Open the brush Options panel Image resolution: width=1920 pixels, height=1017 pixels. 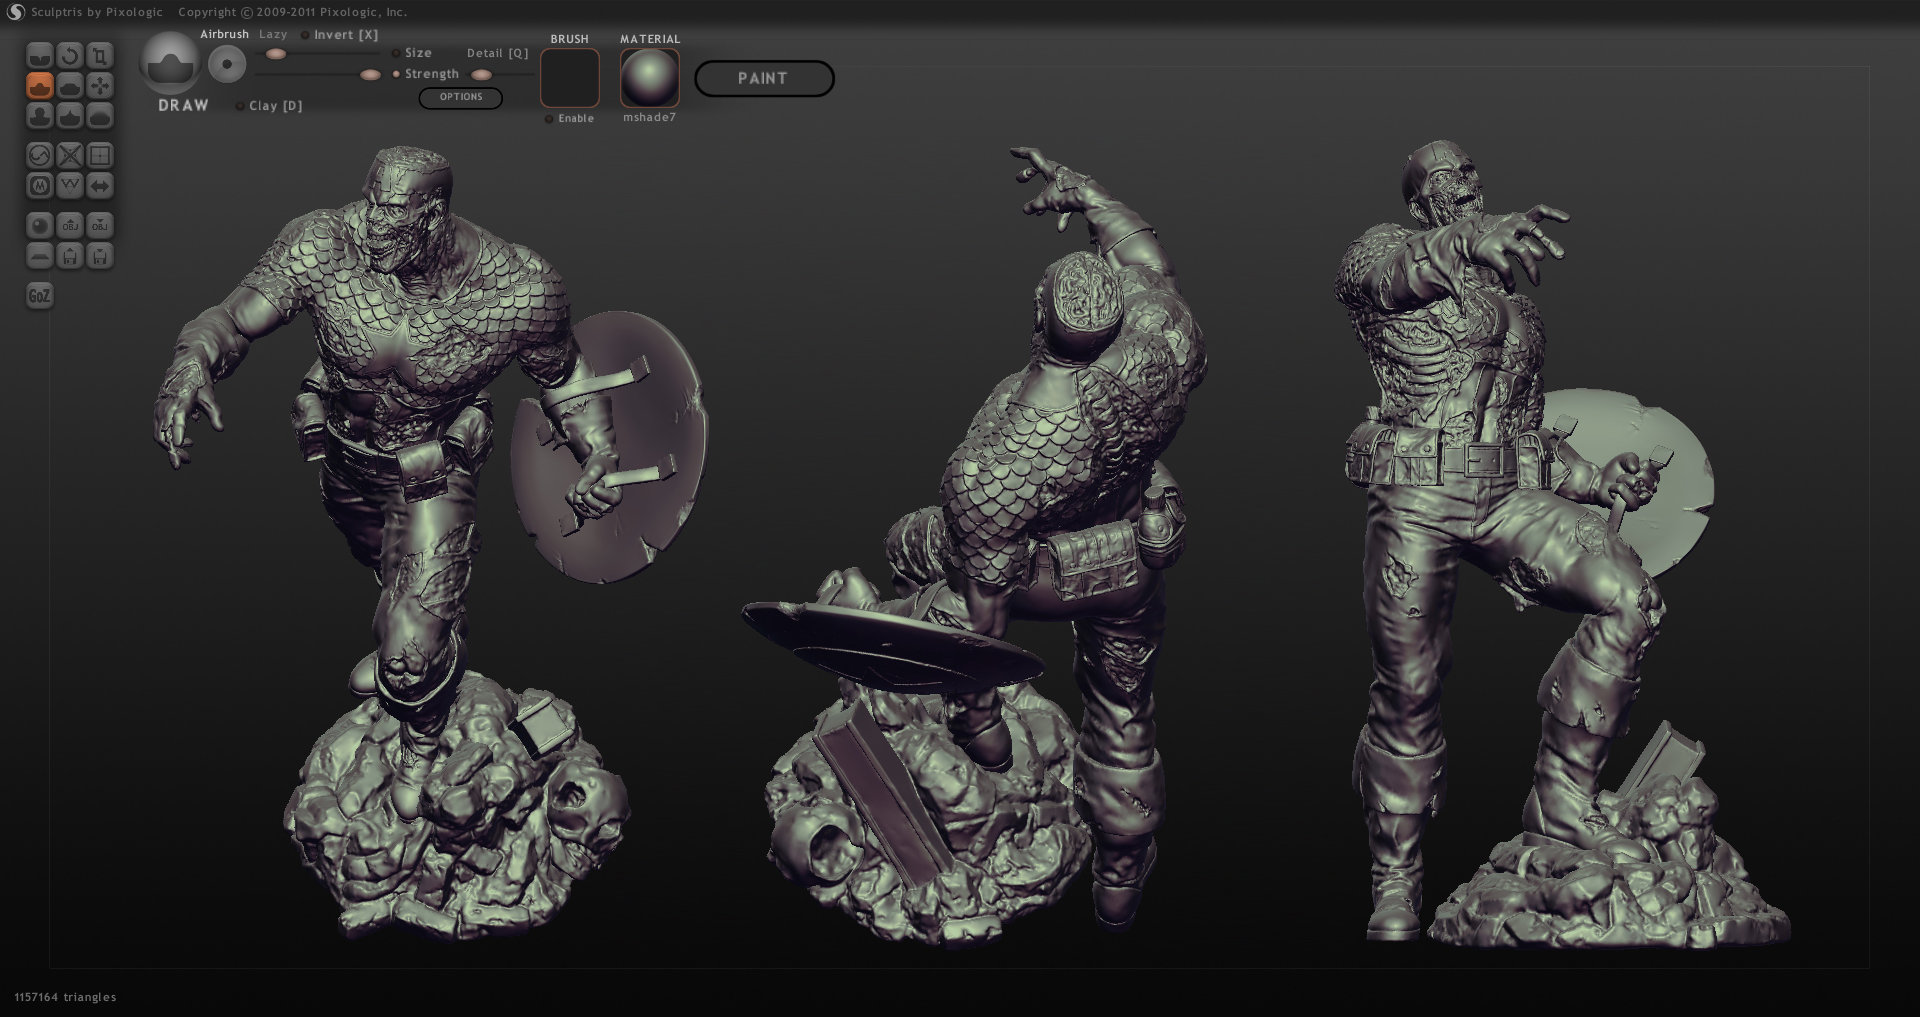click(460, 97)
